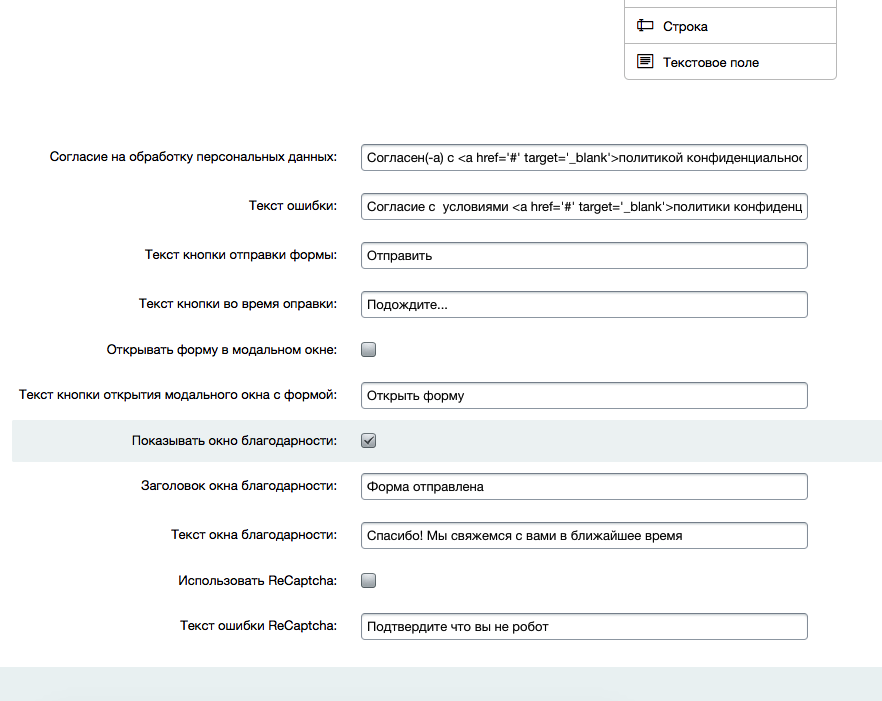Screen dimensions: 882x701
Task: Click the Текстовое поле icon
Action: click(645, 62)
